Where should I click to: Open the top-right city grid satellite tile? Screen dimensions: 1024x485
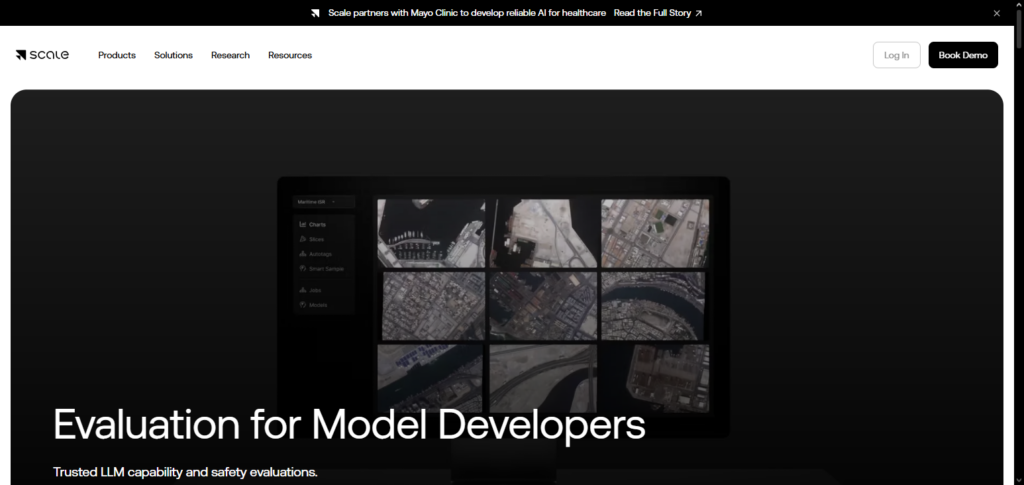(655, 233)
